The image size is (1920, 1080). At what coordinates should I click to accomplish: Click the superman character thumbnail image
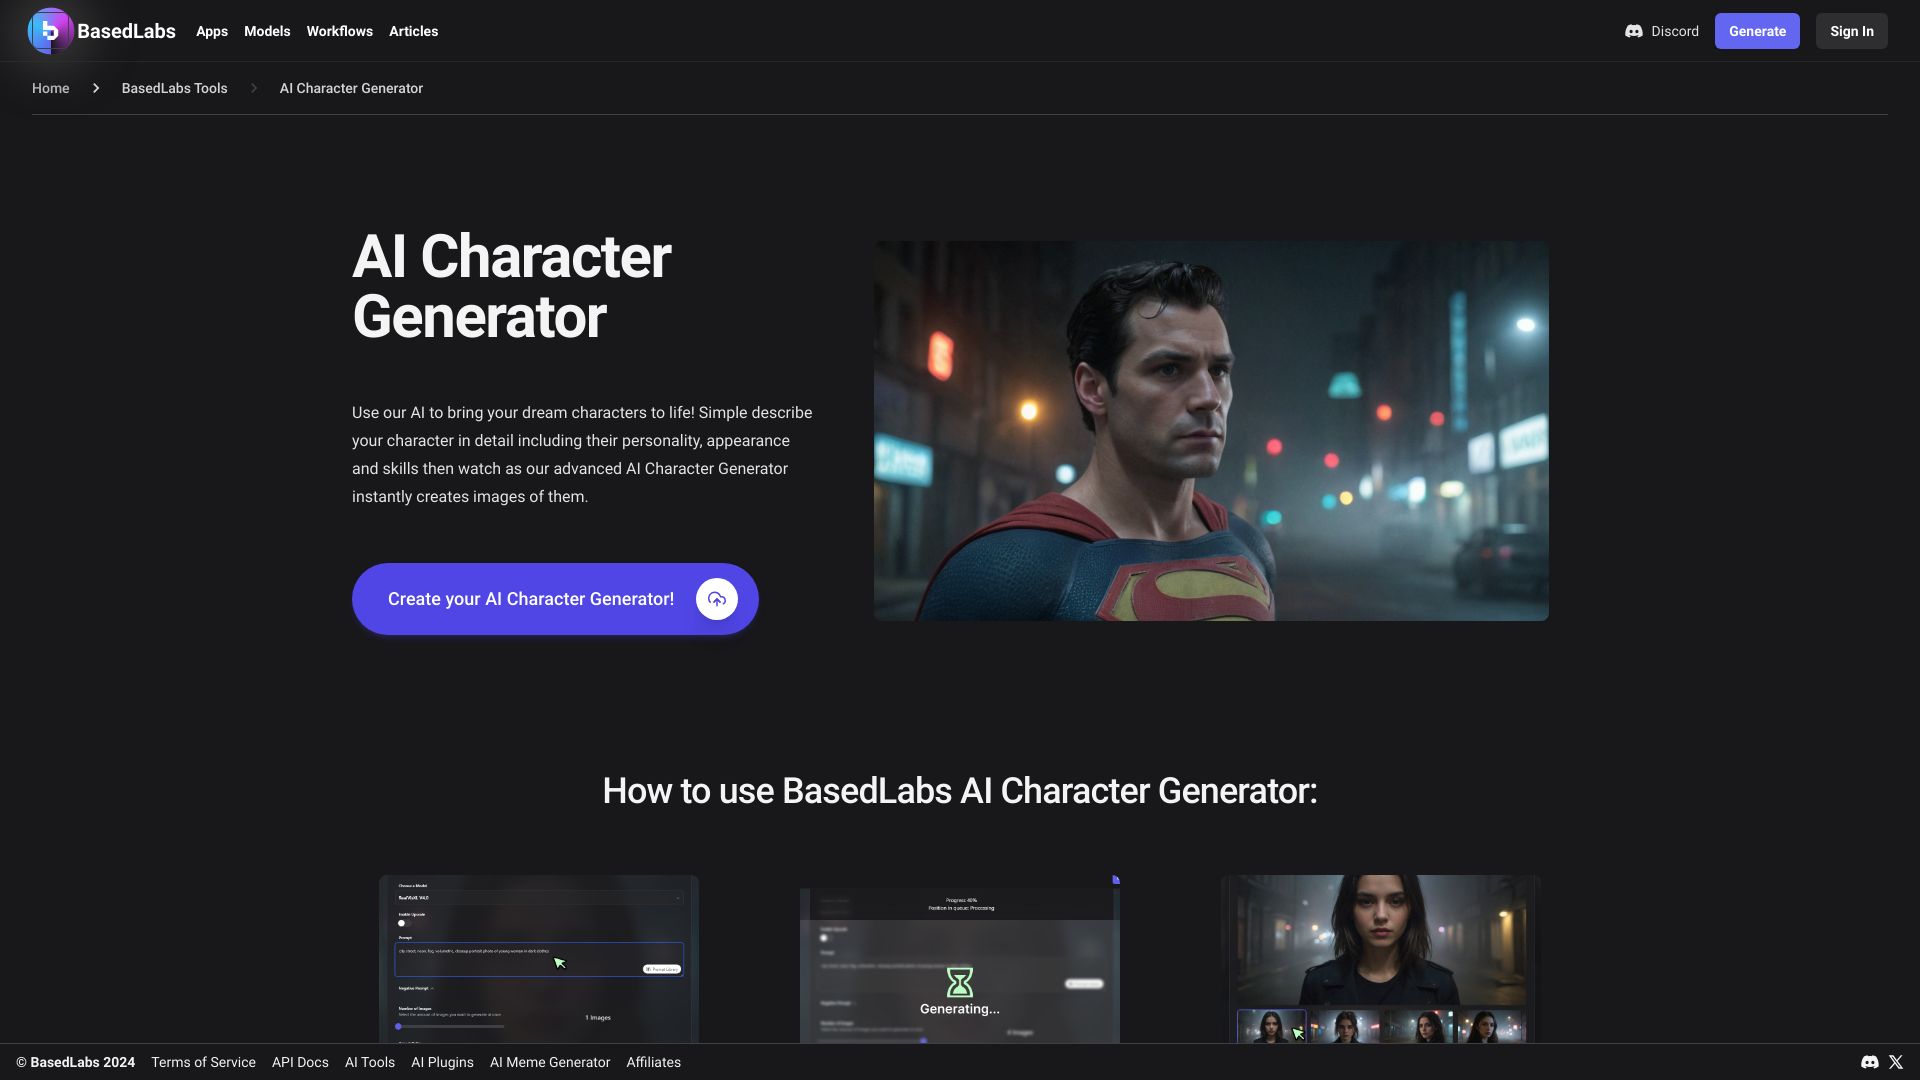click(x=1211, y=430)
